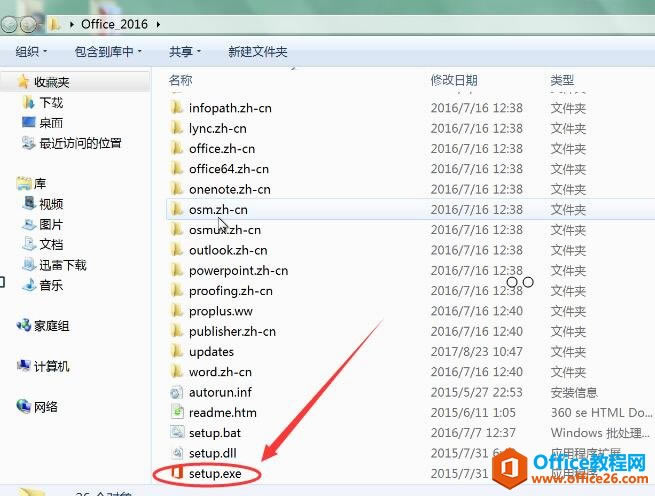The image size is (655, 496).
Task: Click the word.zh-cn folder icon
Action: pyautogui.click(x=177, y=372)
